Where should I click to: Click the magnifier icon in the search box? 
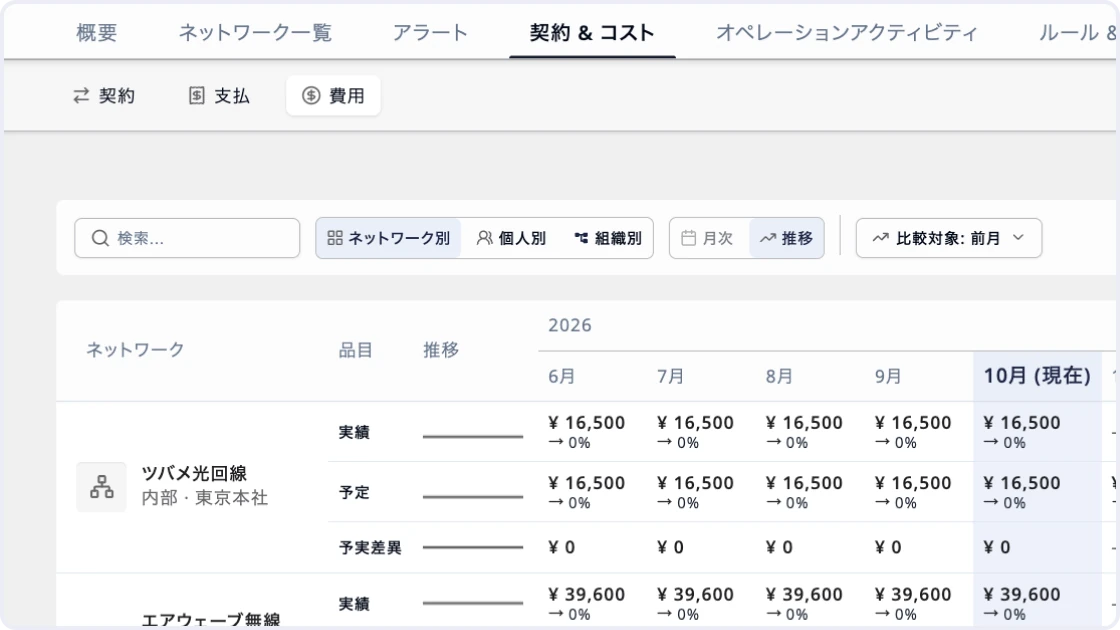click(100, 238)
